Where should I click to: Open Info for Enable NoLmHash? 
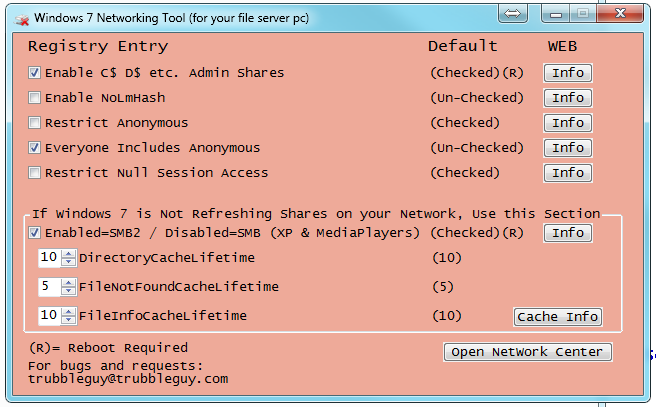coord(568,98)
